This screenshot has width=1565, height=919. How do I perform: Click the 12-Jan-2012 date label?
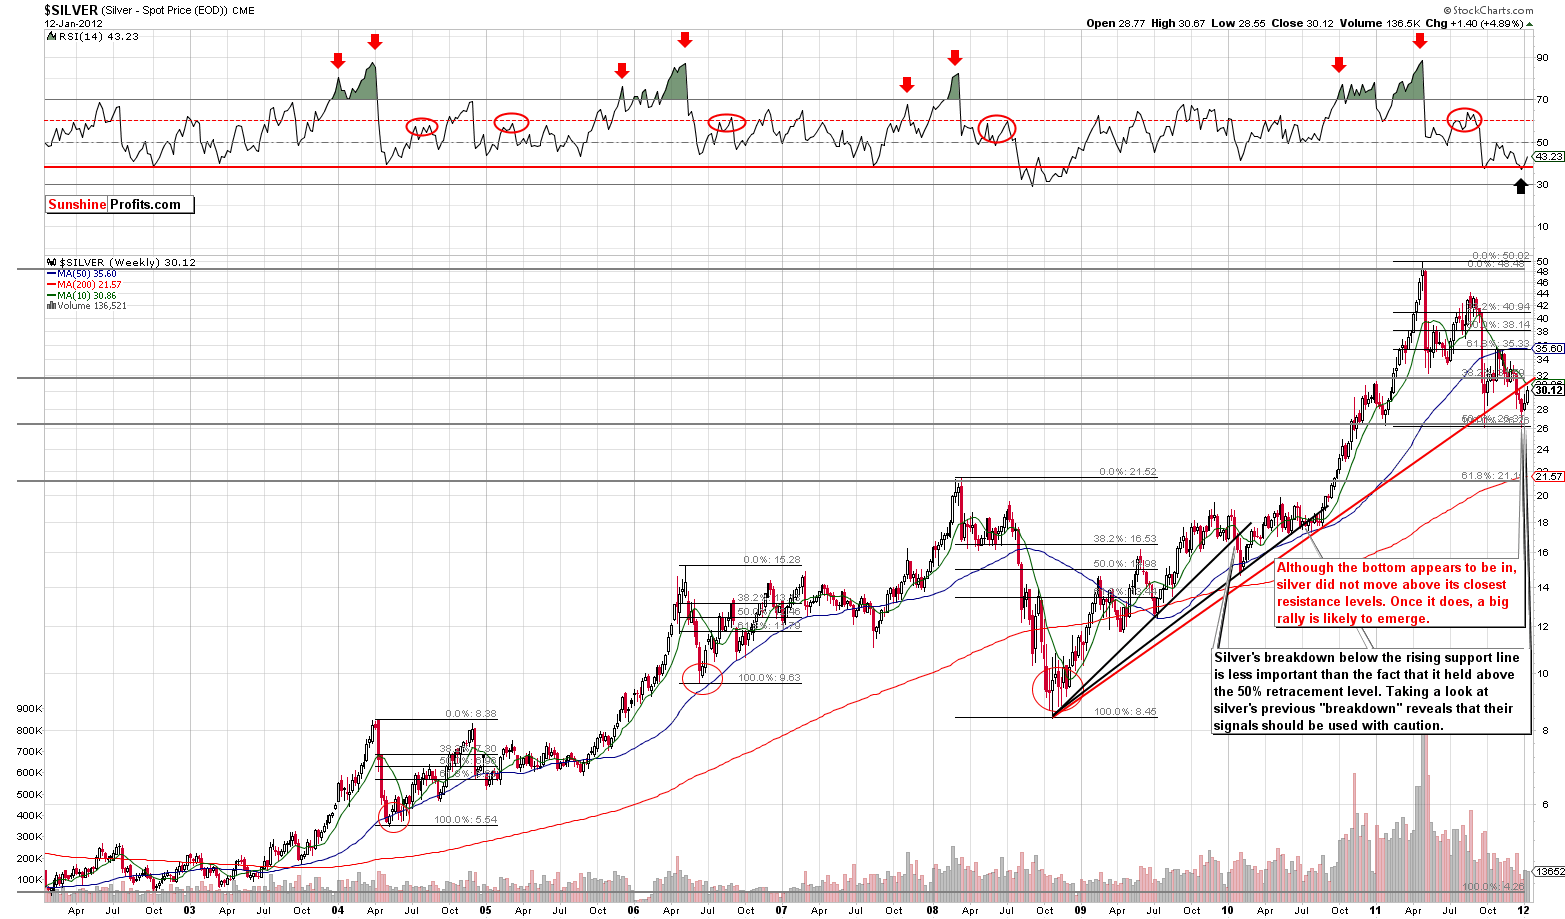coord(71,23)
